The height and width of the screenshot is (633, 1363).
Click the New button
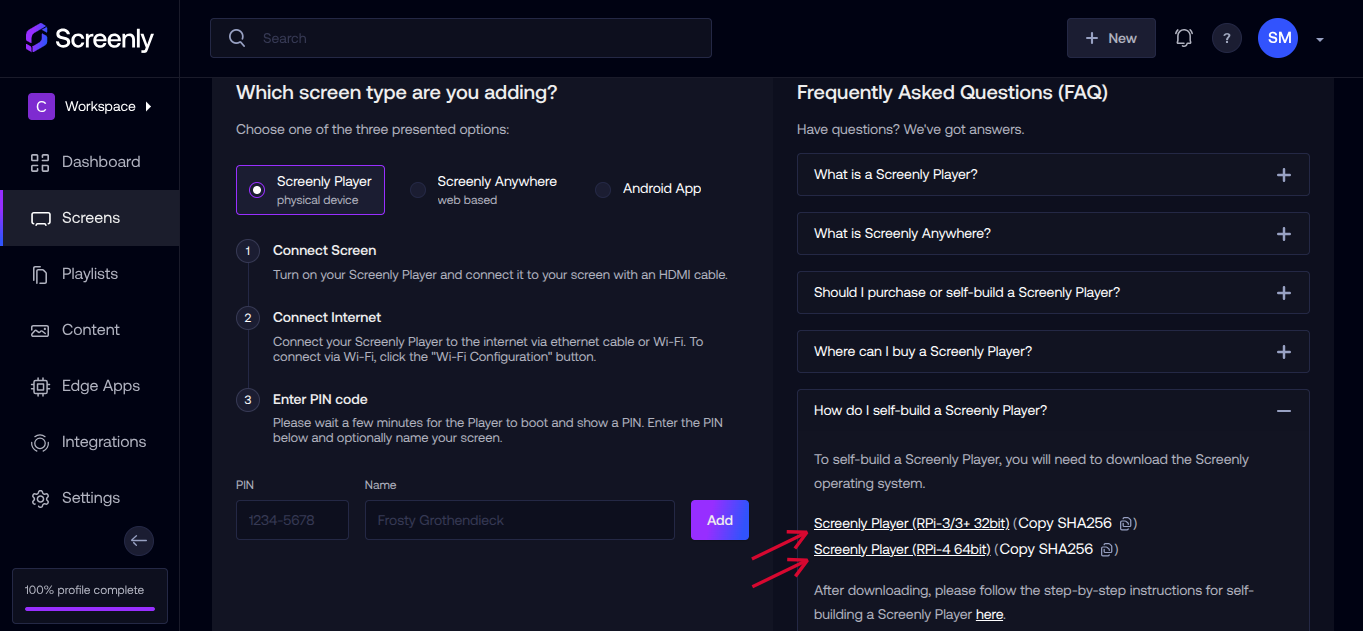coord(1111,38)
